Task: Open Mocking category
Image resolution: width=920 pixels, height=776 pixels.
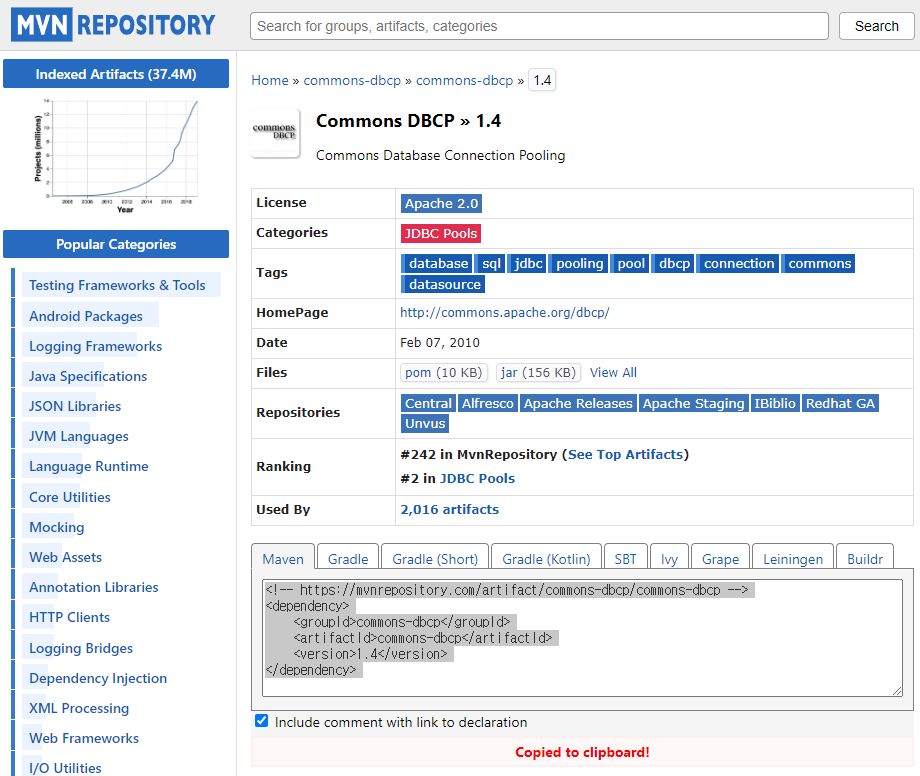Action: (x=57, y=527)
